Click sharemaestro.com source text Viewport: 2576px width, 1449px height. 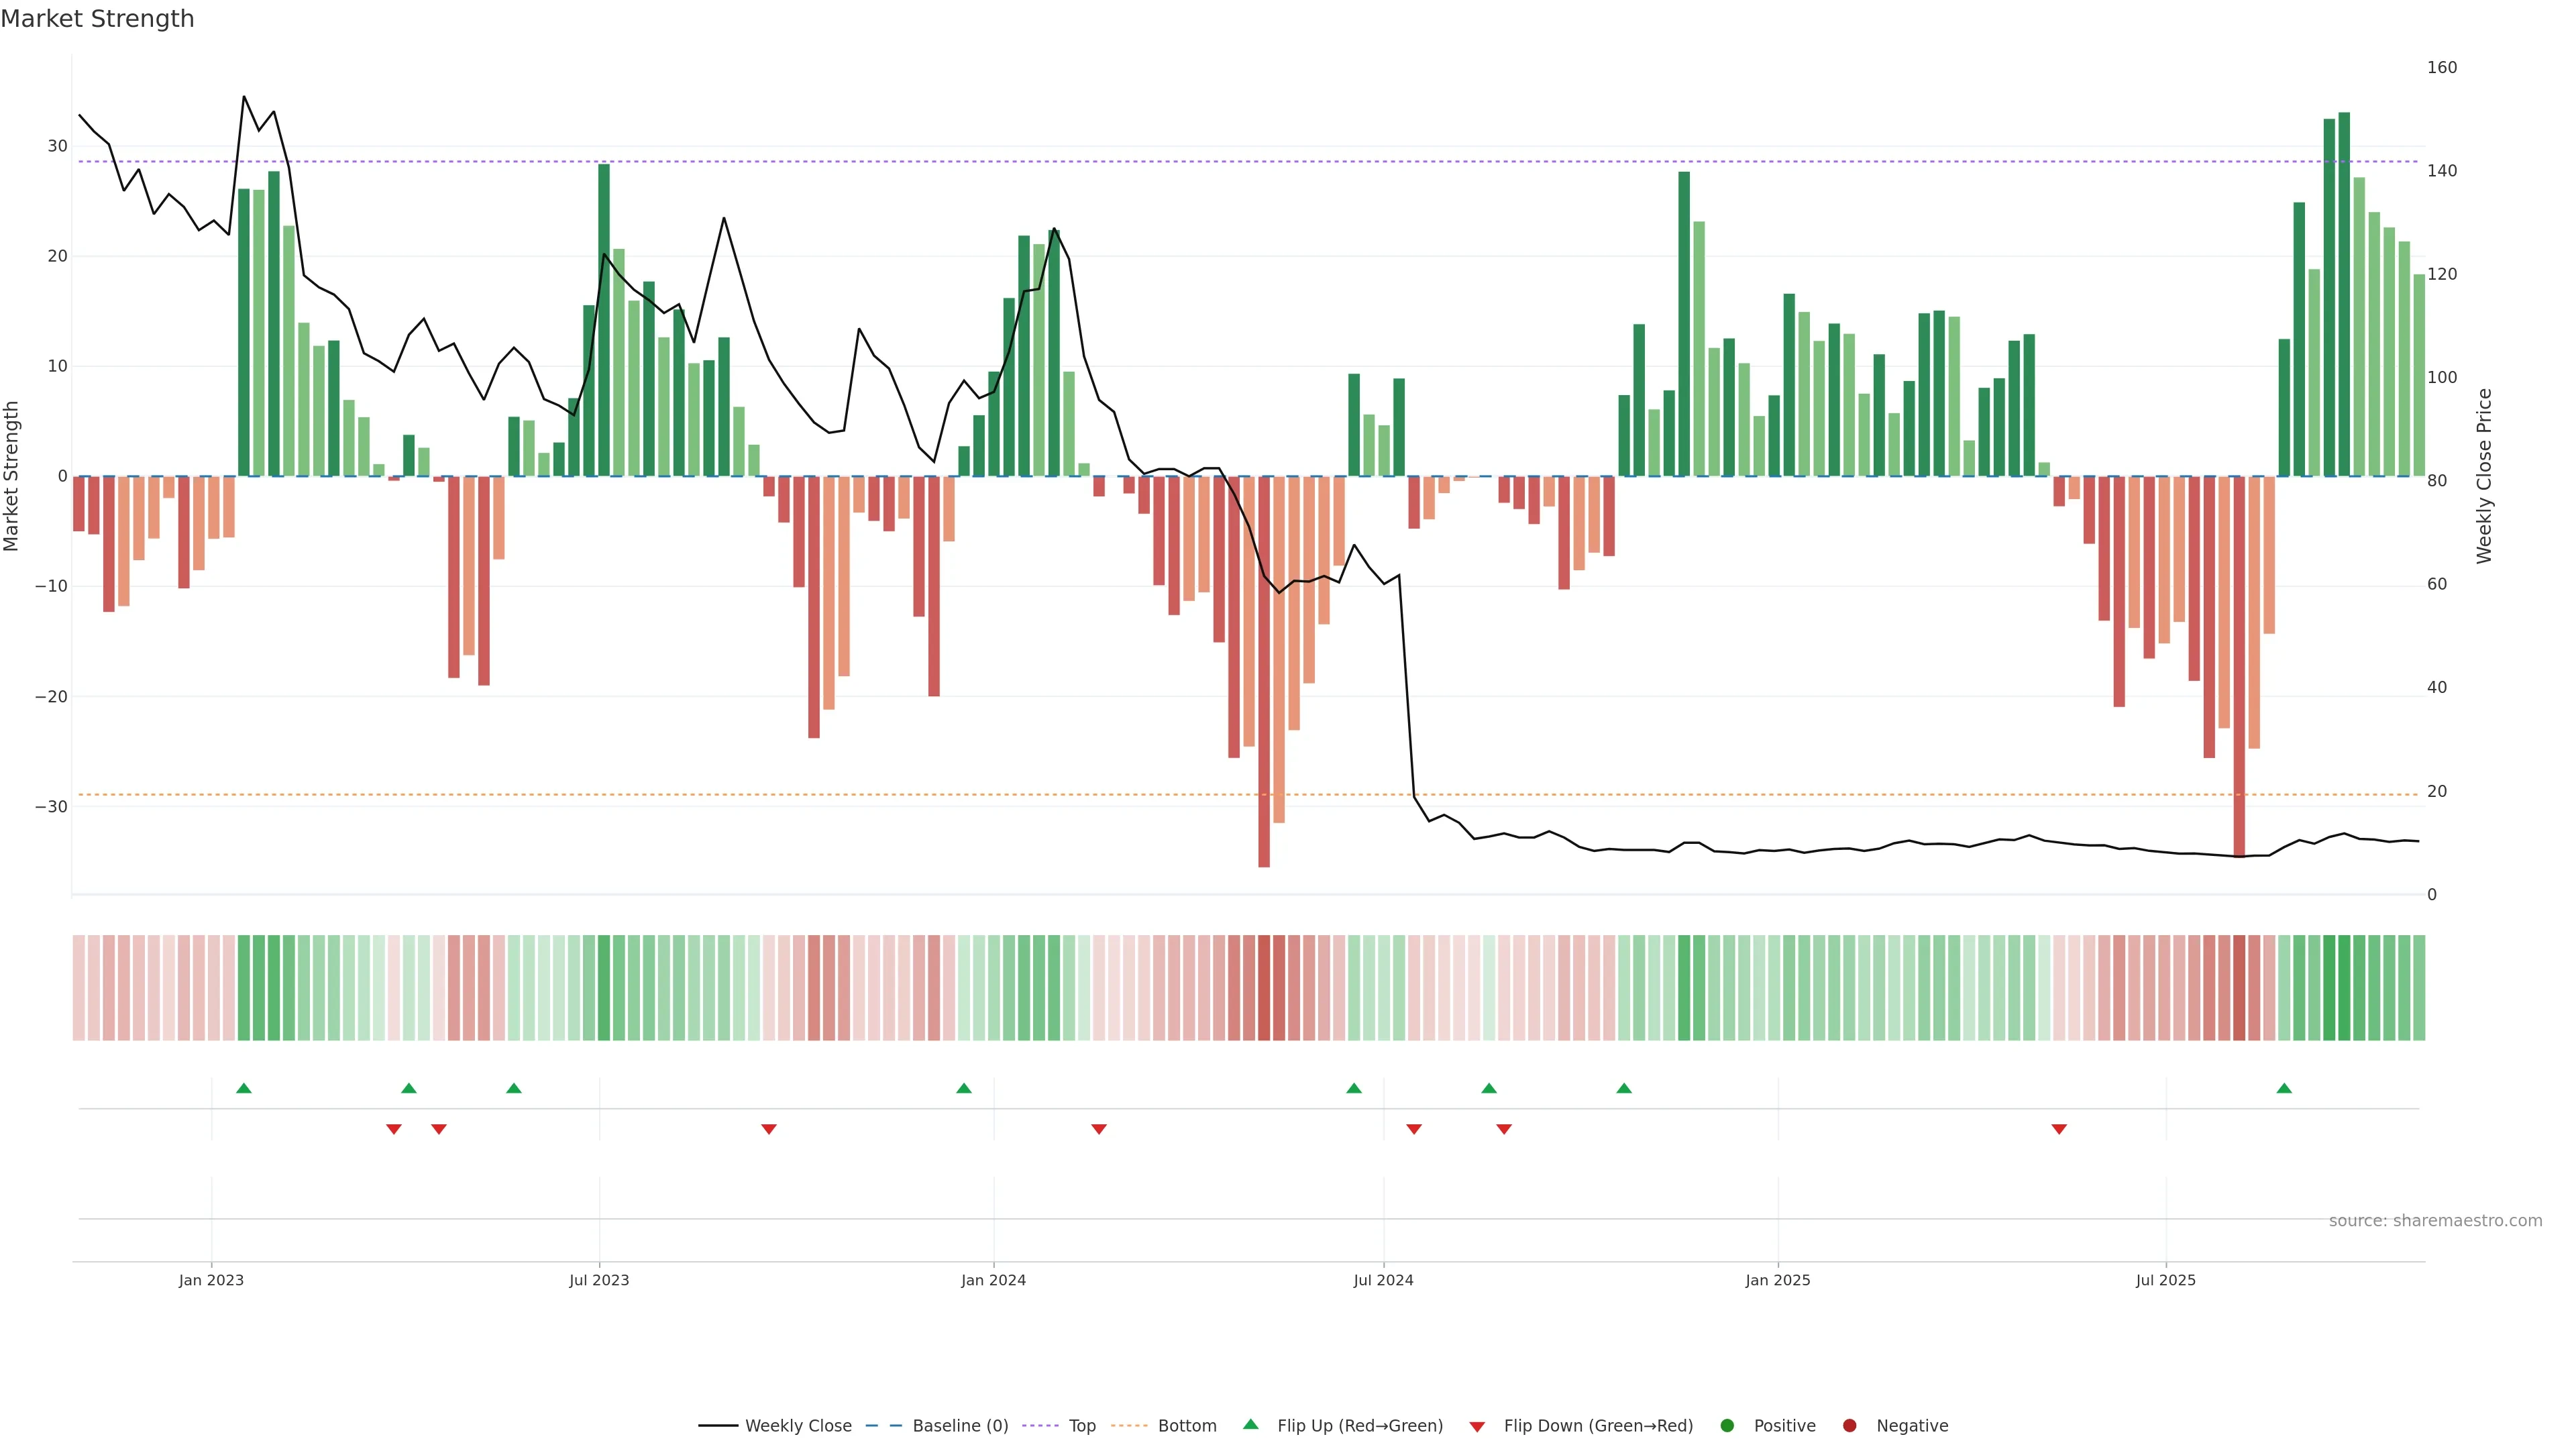click(2435, 1220)
